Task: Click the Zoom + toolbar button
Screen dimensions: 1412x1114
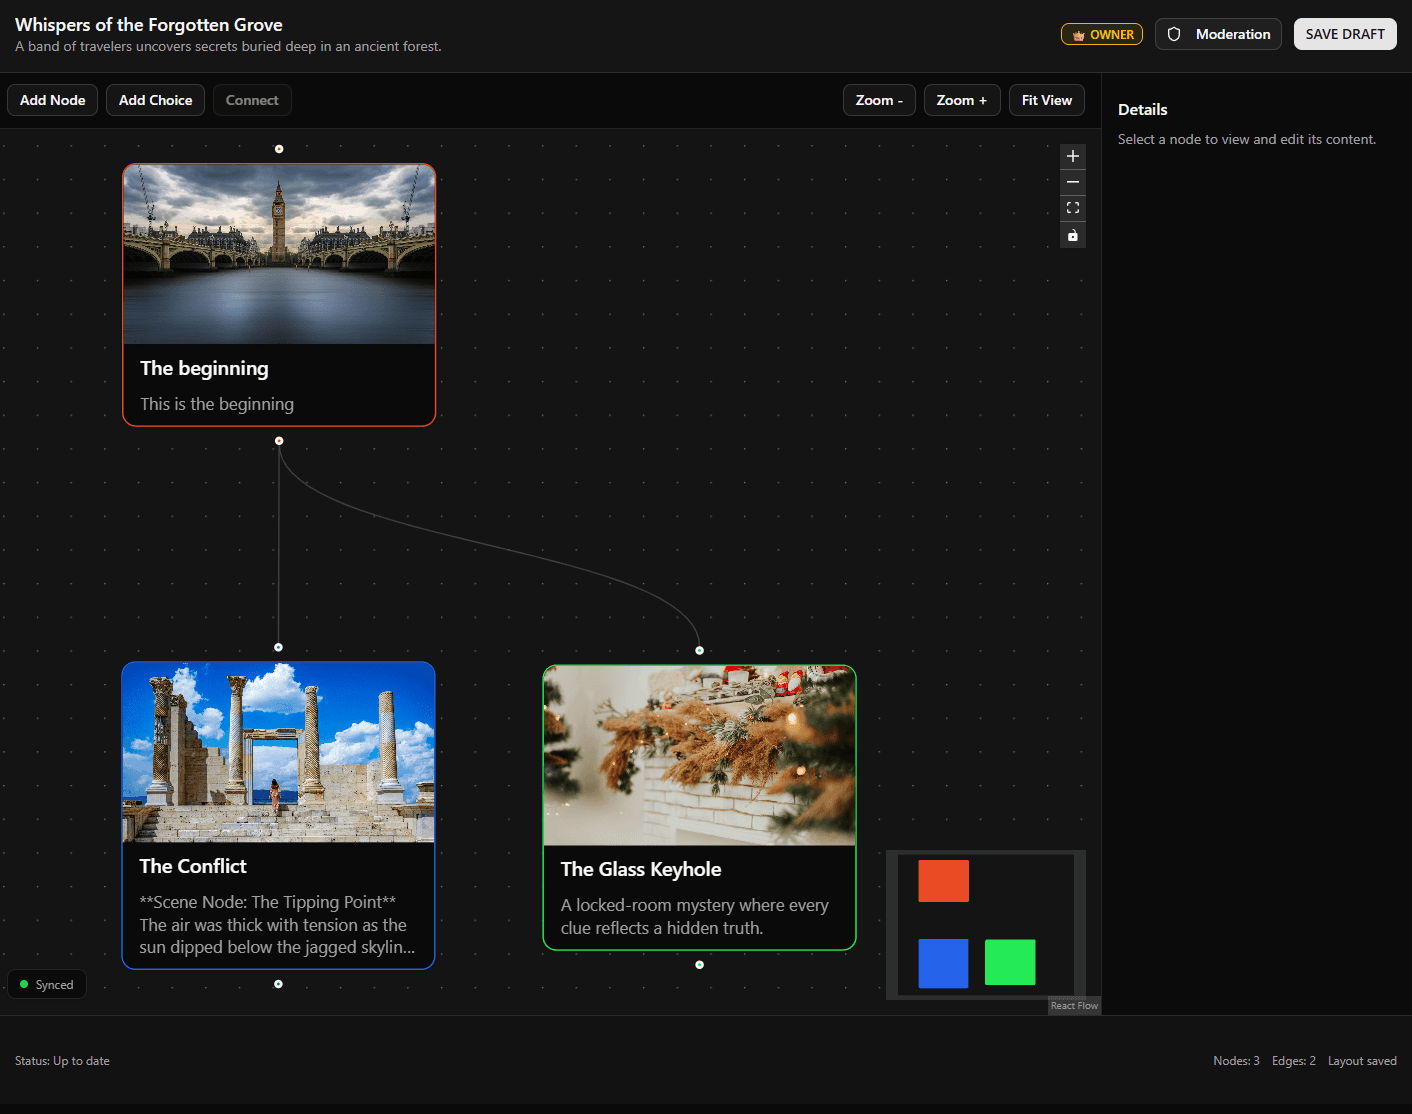Action: point(961,100)
